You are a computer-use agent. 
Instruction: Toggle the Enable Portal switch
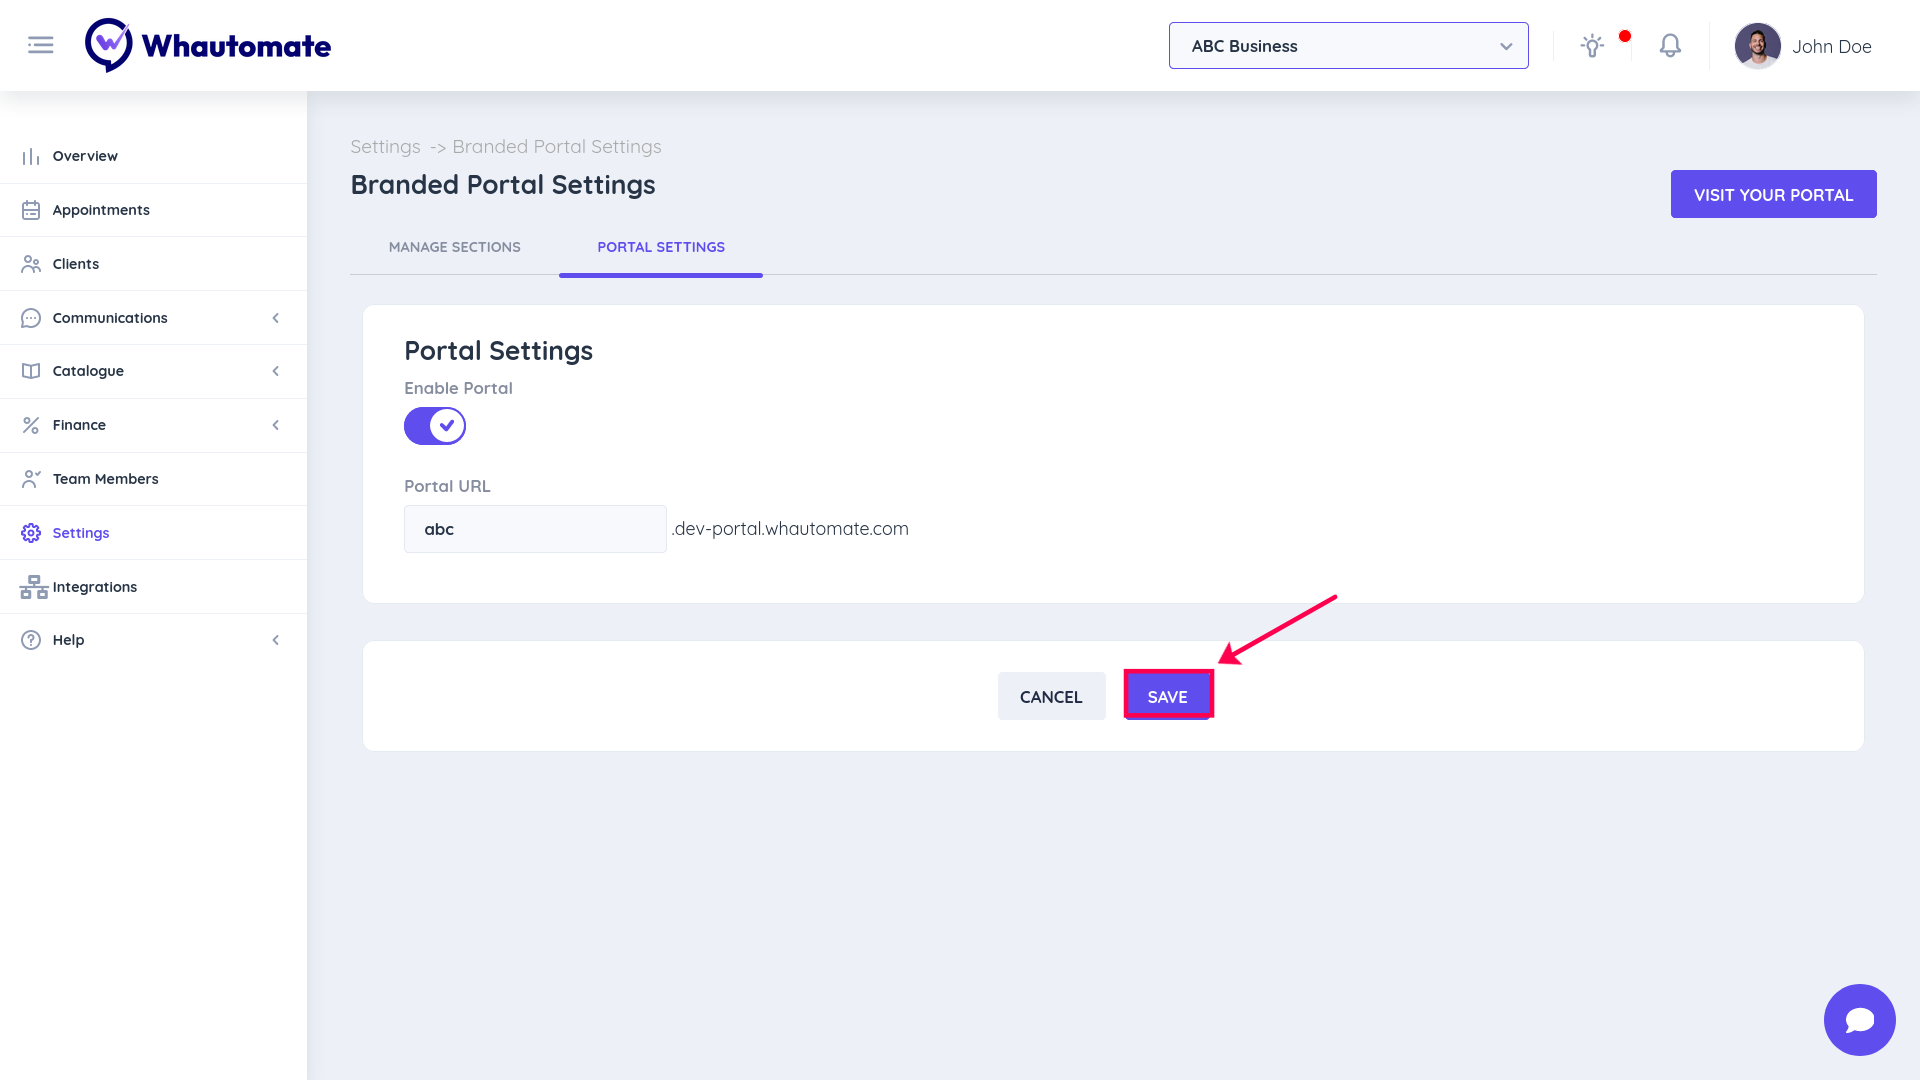click(435, 426)
